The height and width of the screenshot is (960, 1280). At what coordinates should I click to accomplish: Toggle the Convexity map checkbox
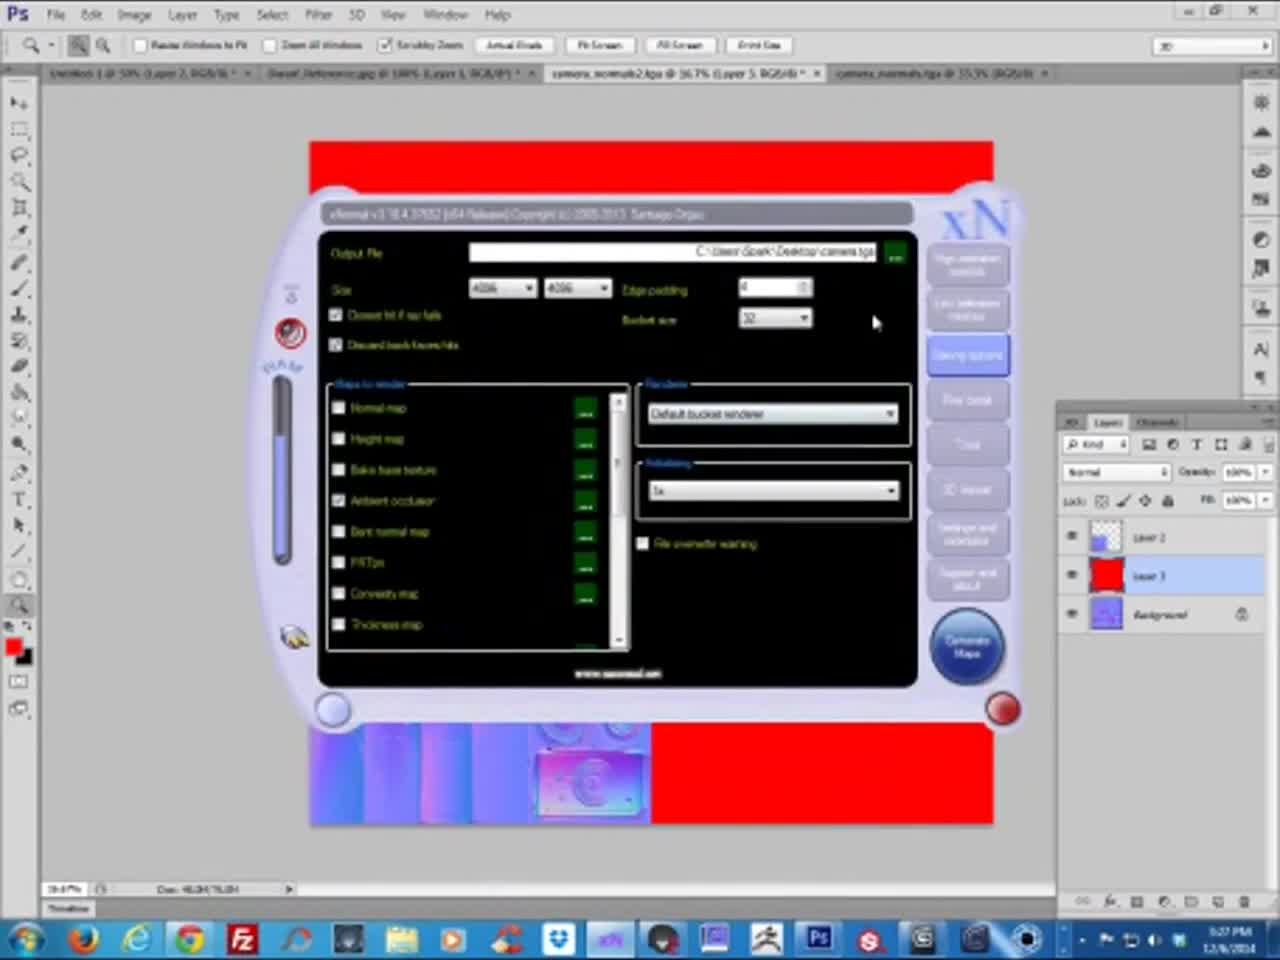[338, 593]
